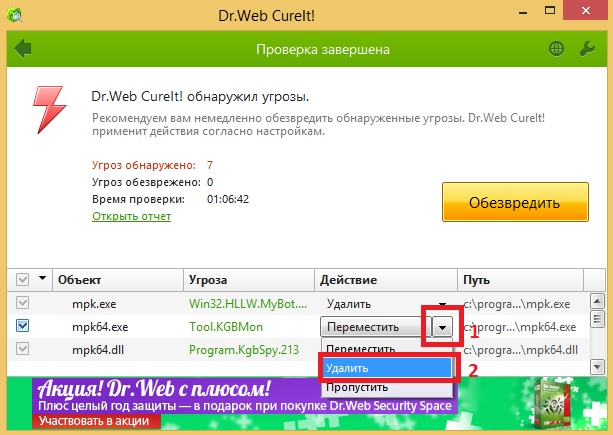613x435 pixels.
Task: Click the path c:\progra...\mpk.exe
Action: [x=516, y=304]
